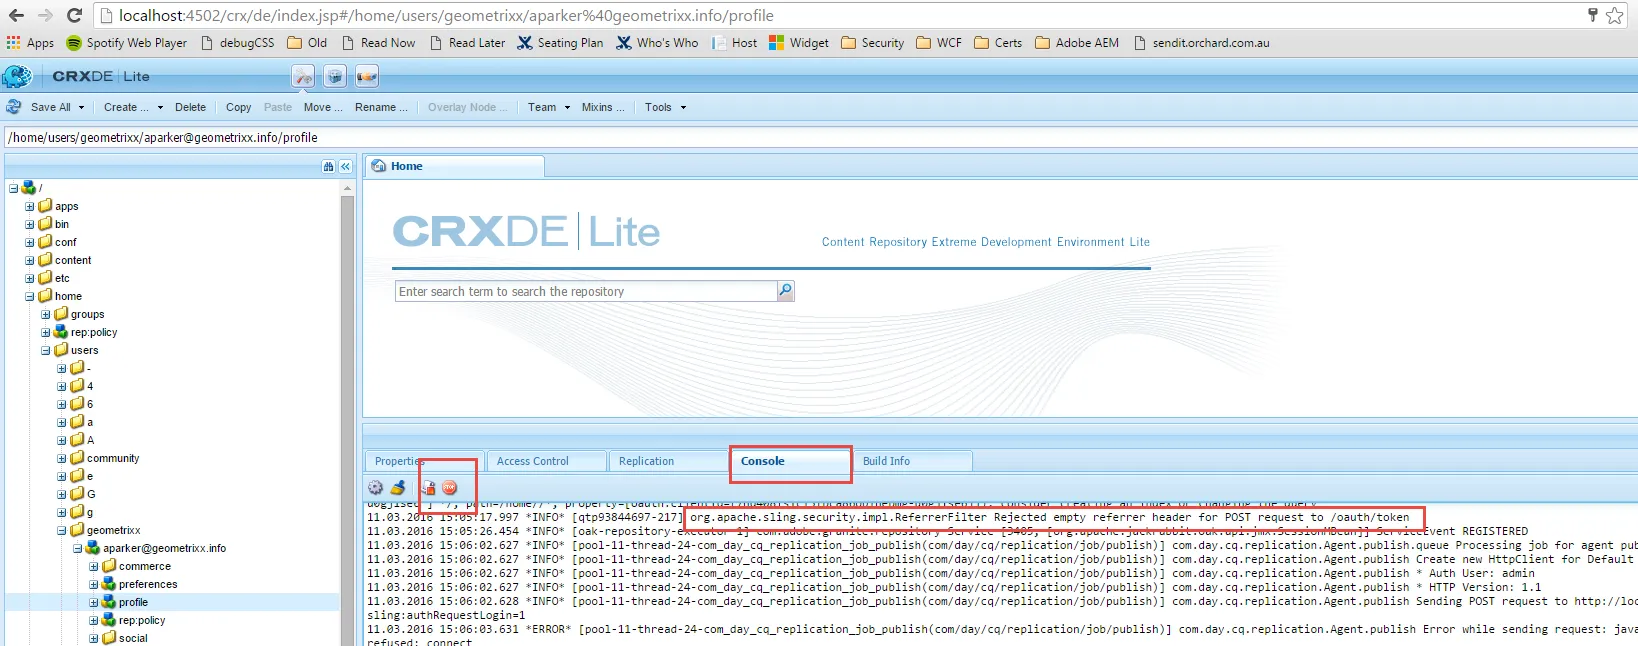This screenshot has height=646, width=1638.
Task: Open the sendit.orchard.com.au bookmark
Action: (x=1201, y=43)
